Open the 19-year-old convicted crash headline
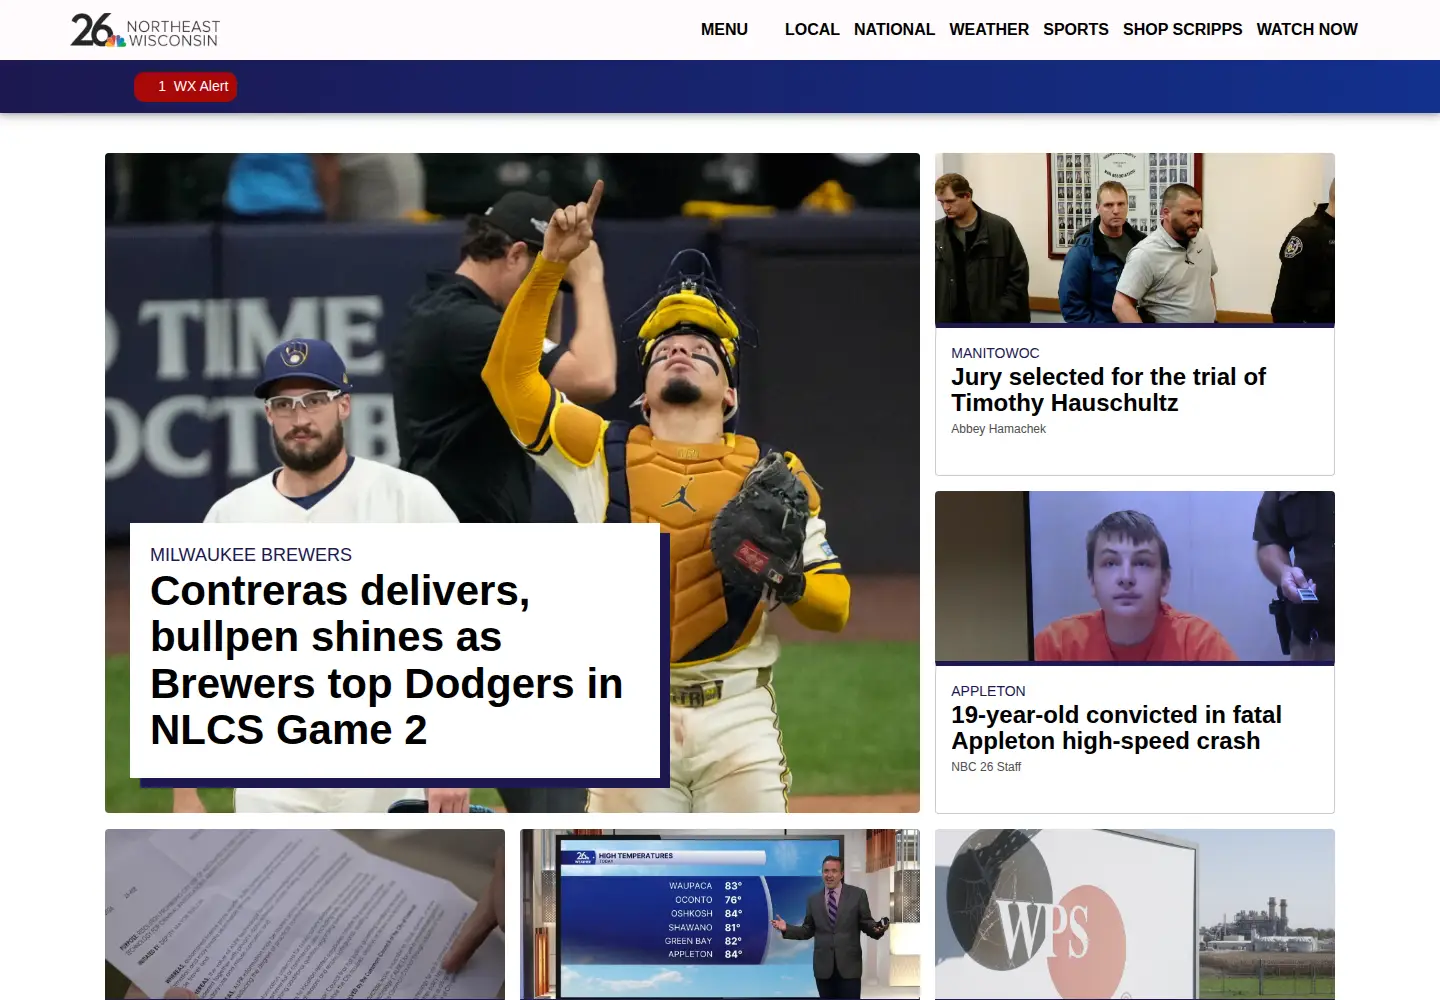Image resolution: width=1440 pixels, height=1000 pixels. (x=1116, y=728)
